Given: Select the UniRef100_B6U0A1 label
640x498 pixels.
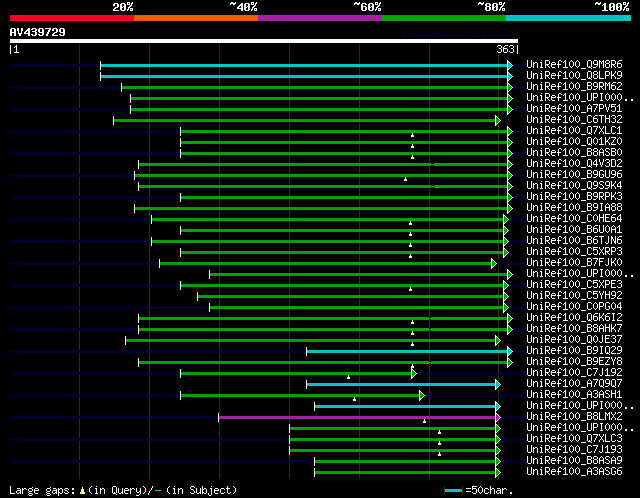Looking at the screenshot, I should pos(574,229).
